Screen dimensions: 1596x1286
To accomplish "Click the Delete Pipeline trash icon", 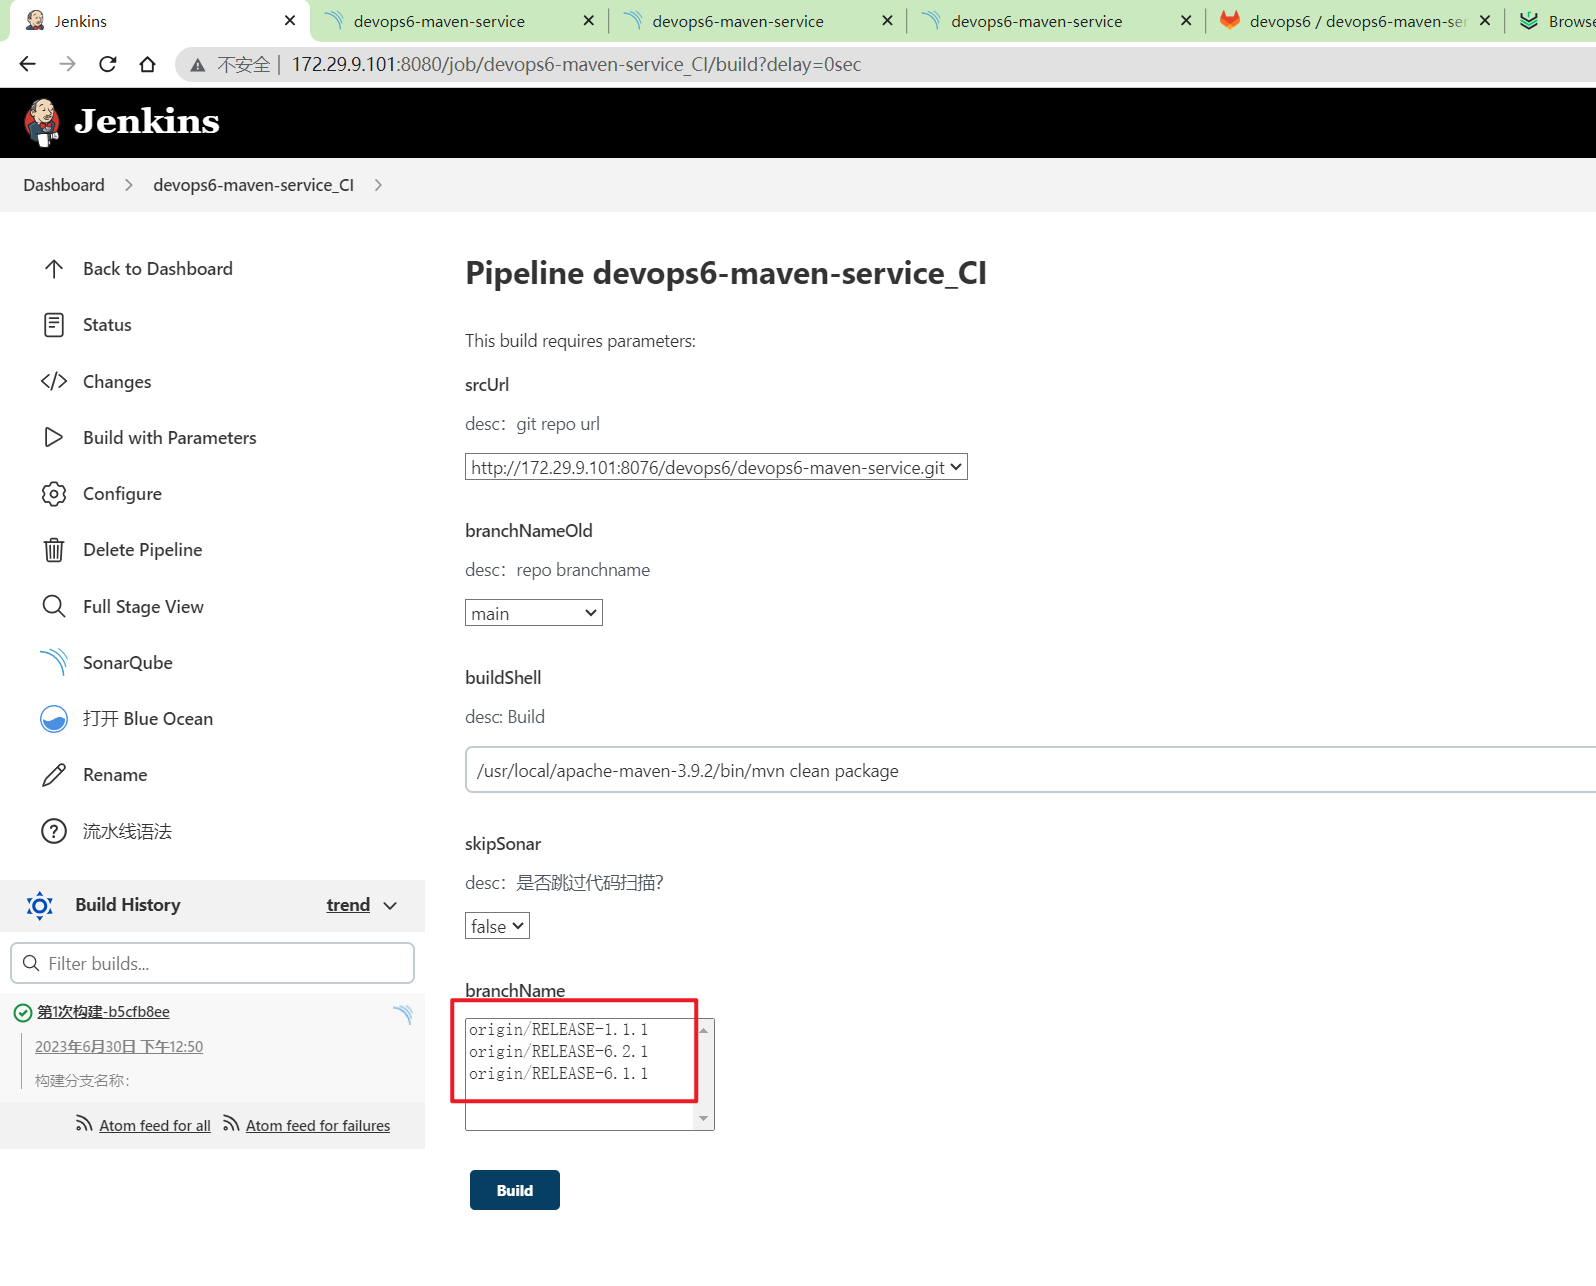I will (x=54, y=550).
